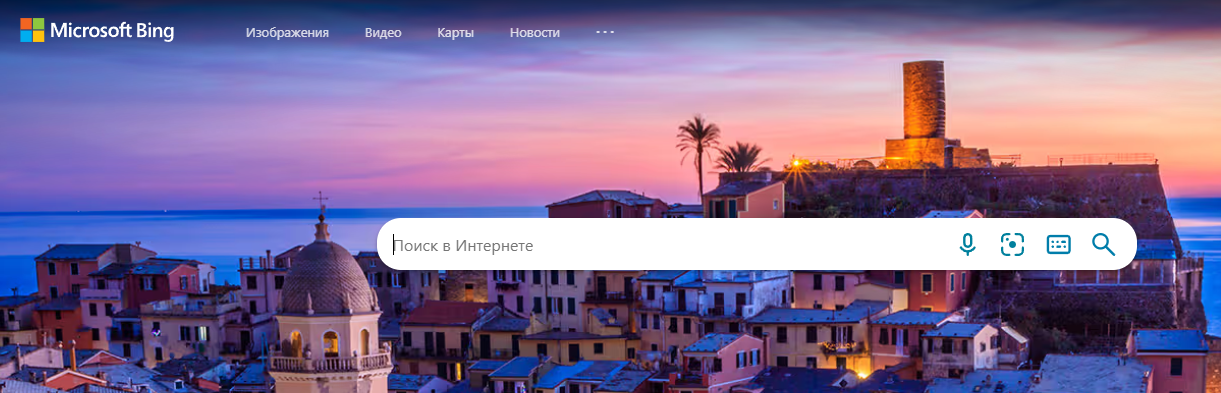Click the sea horizon in the wallpaper

coord(150,210)
